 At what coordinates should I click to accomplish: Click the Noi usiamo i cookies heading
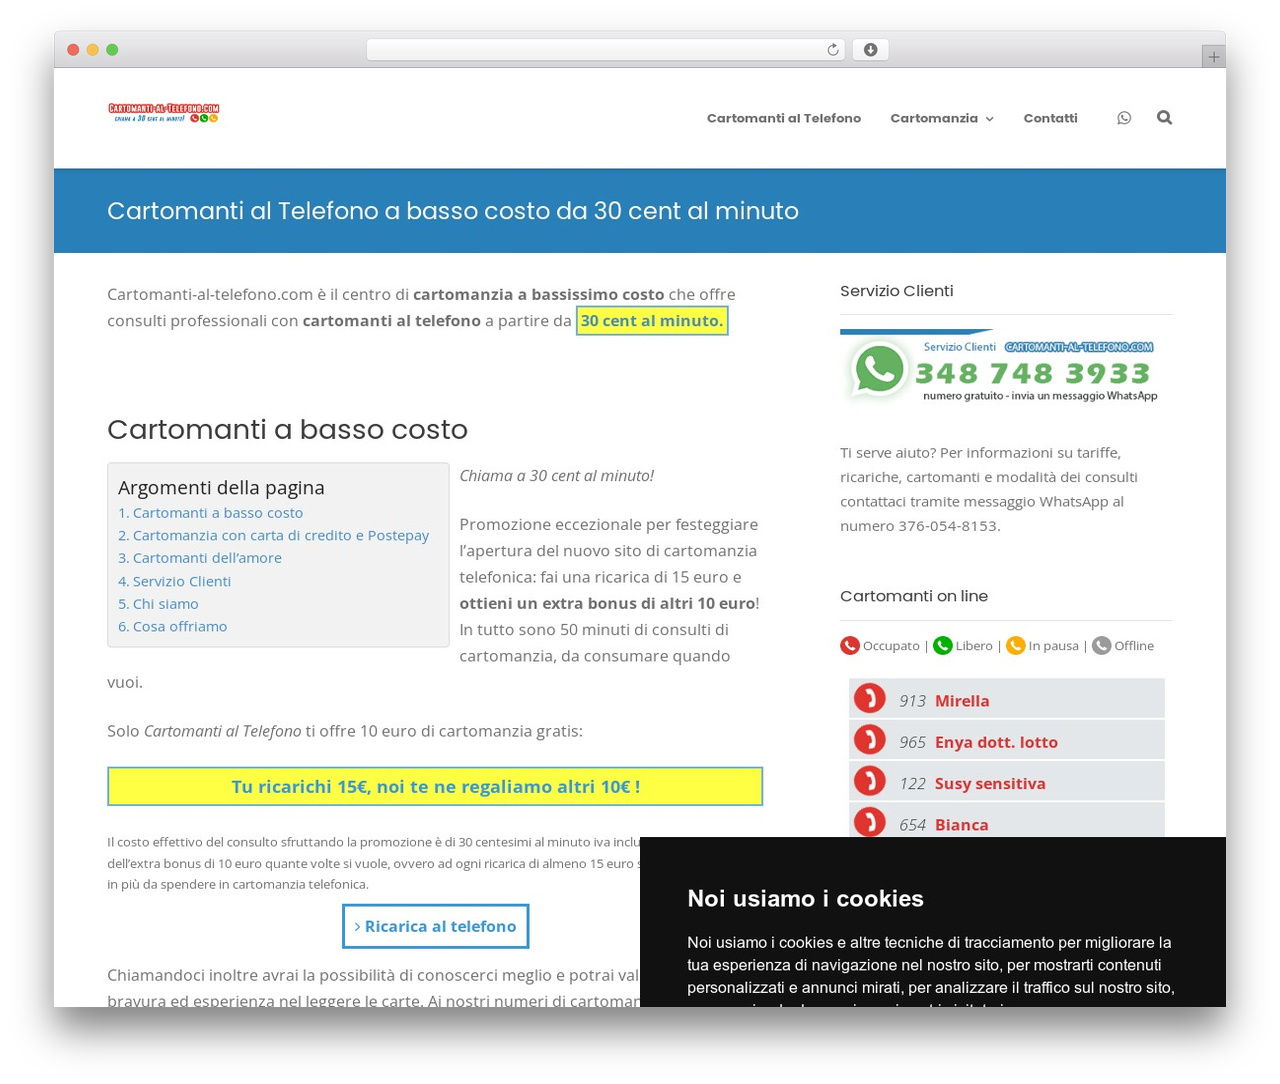coord(805,898)
